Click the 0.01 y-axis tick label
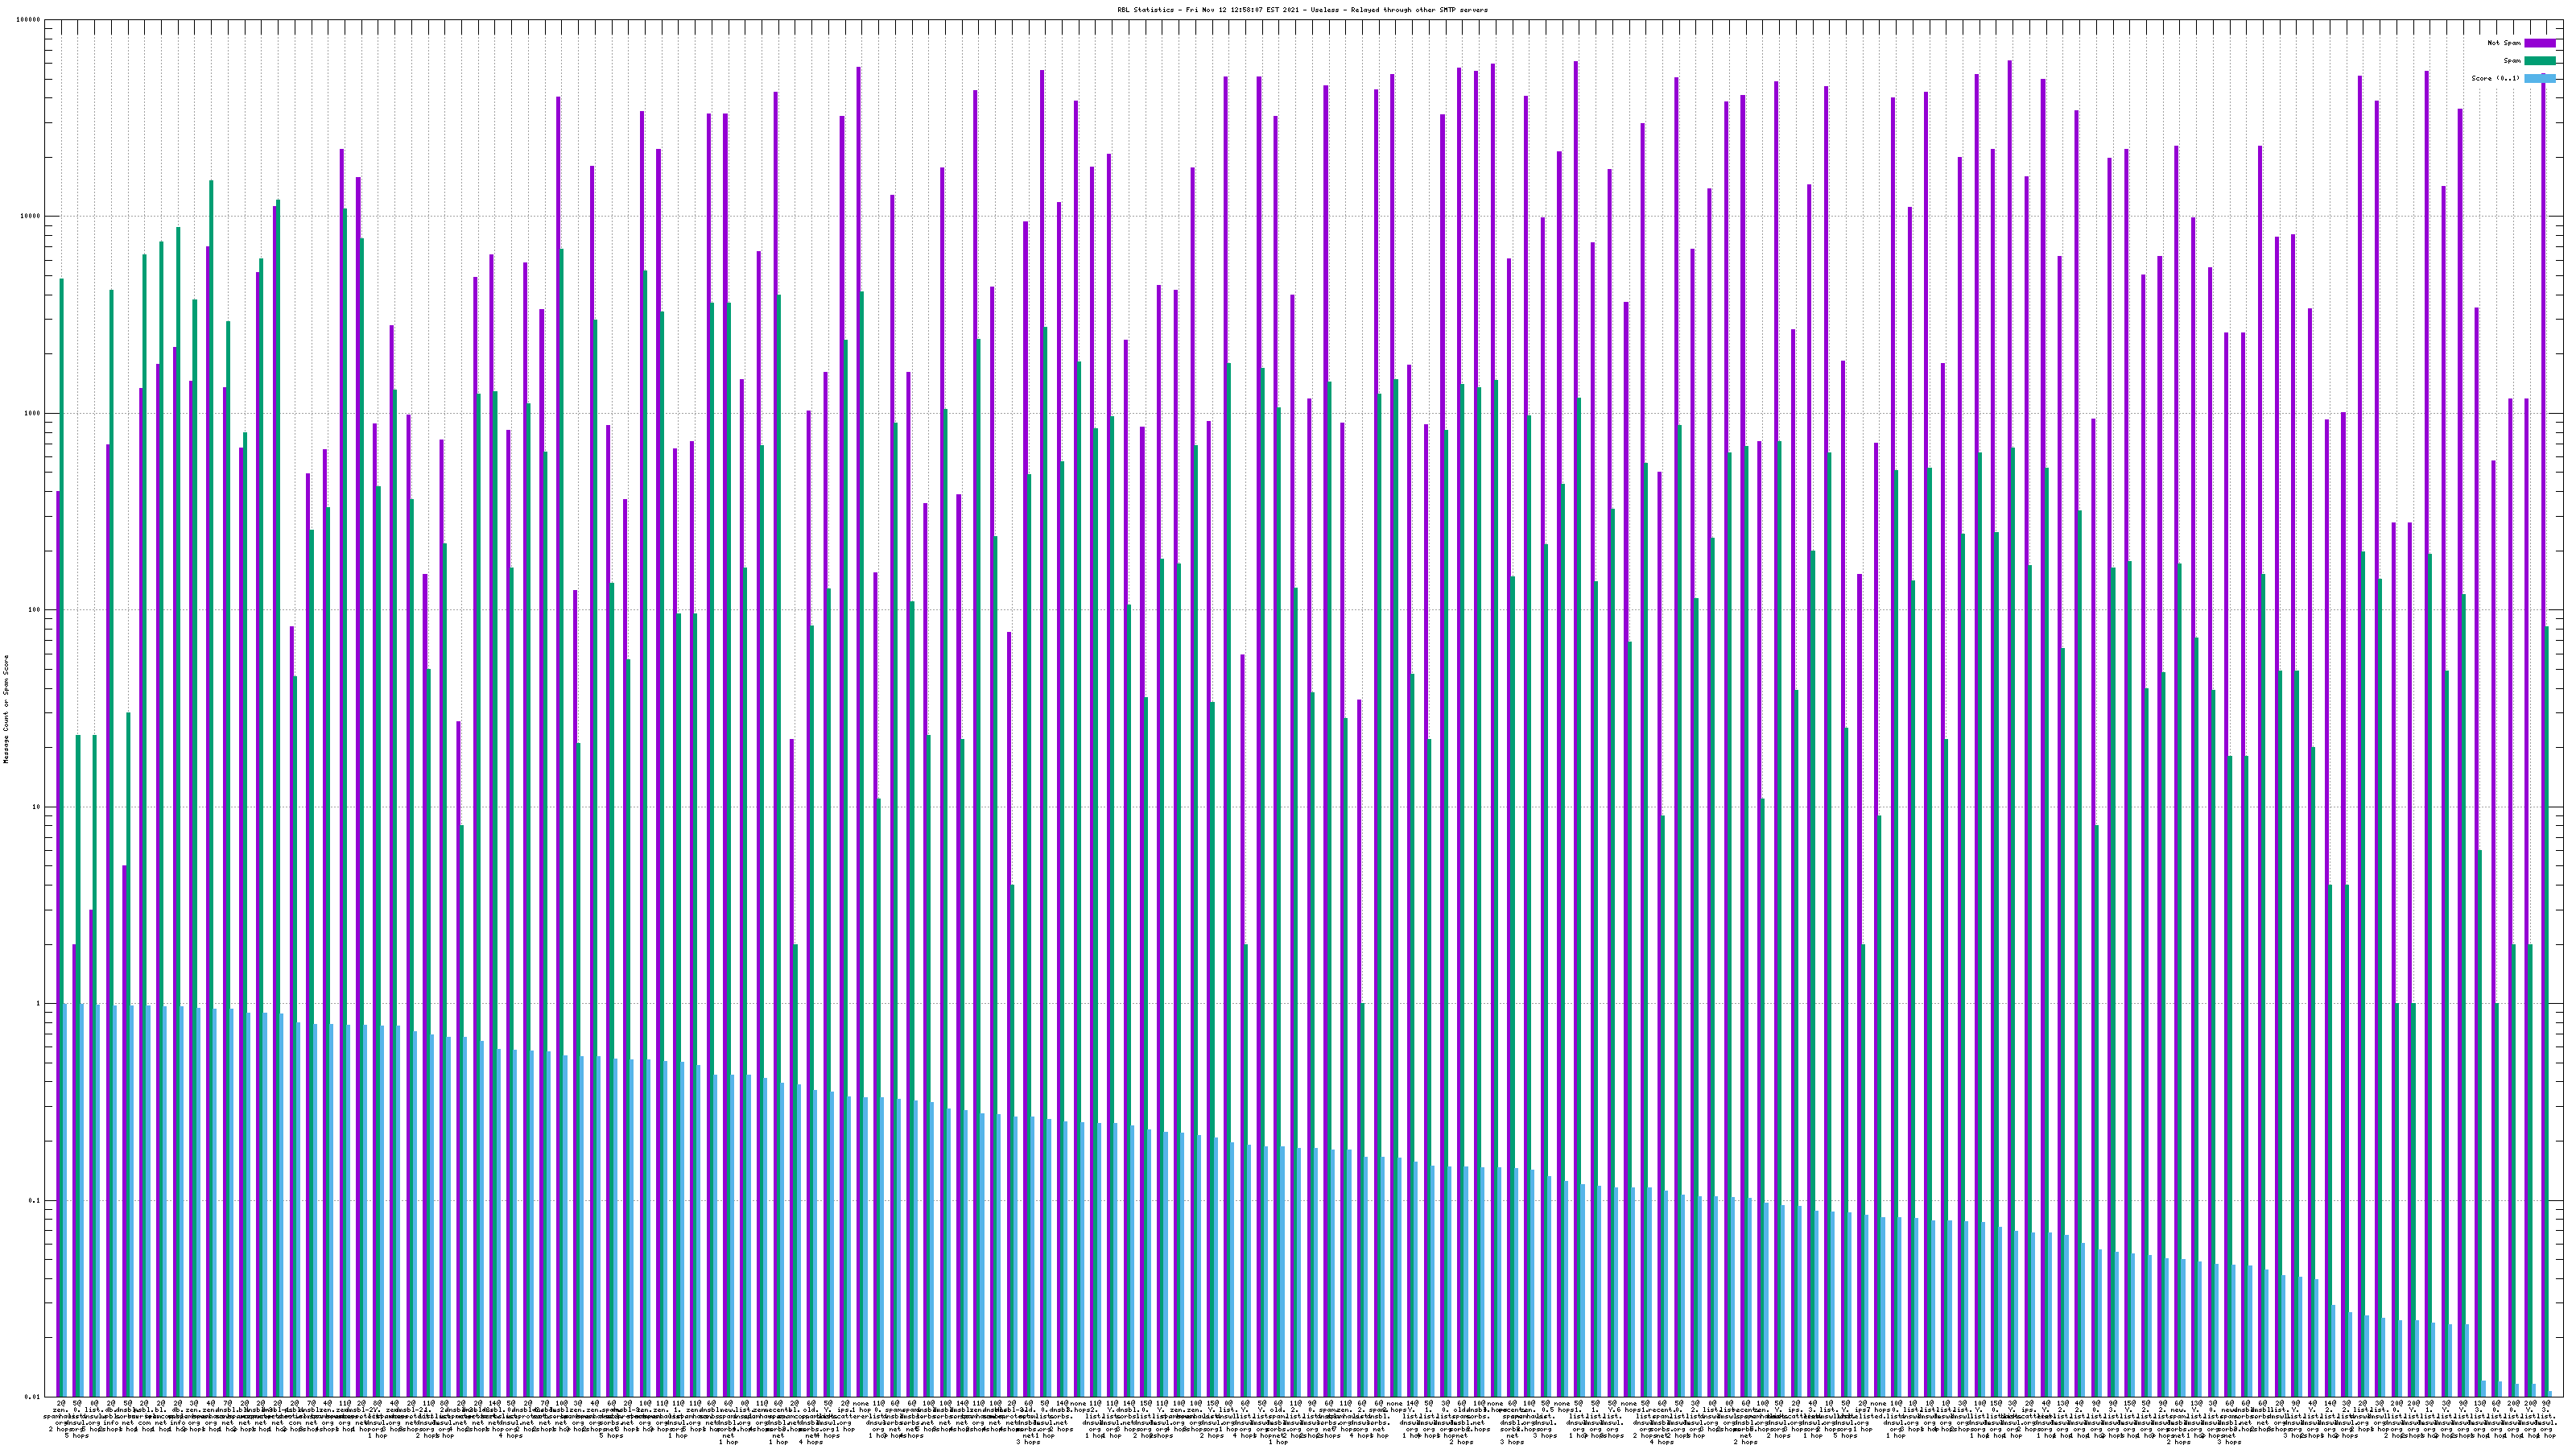Screen dimensions: 2576x1449 (33, 1397)
